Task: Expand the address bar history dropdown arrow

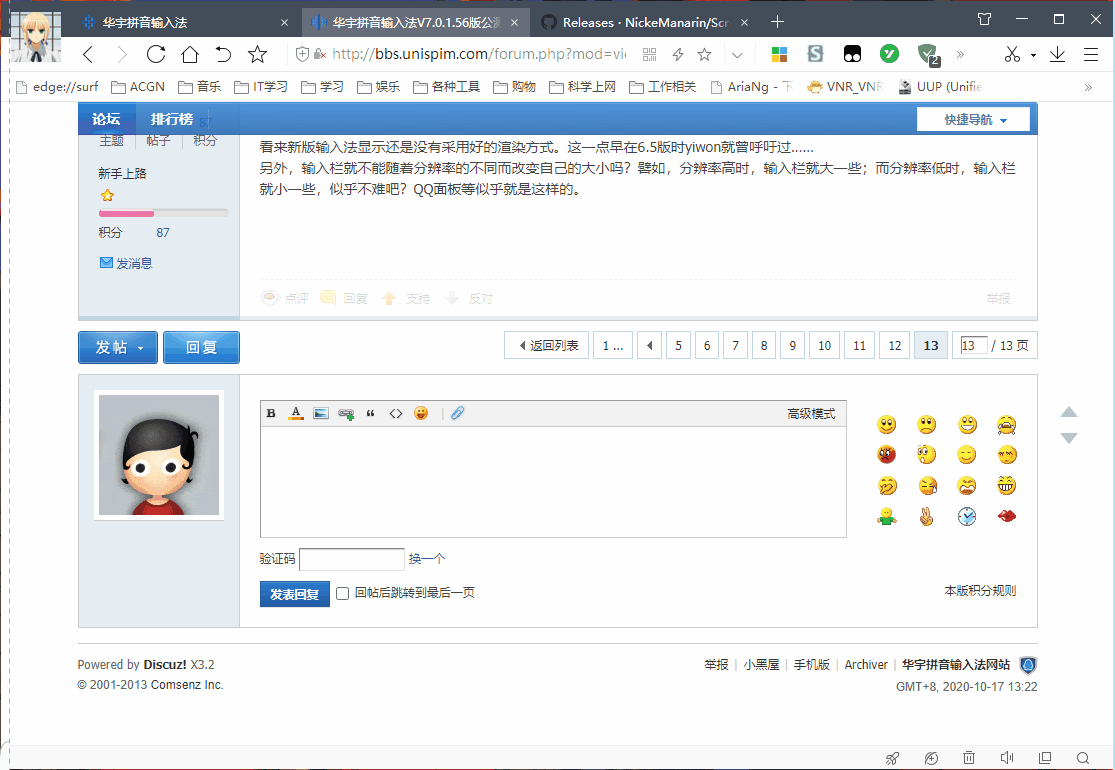Action: click(x=737, y=55)
